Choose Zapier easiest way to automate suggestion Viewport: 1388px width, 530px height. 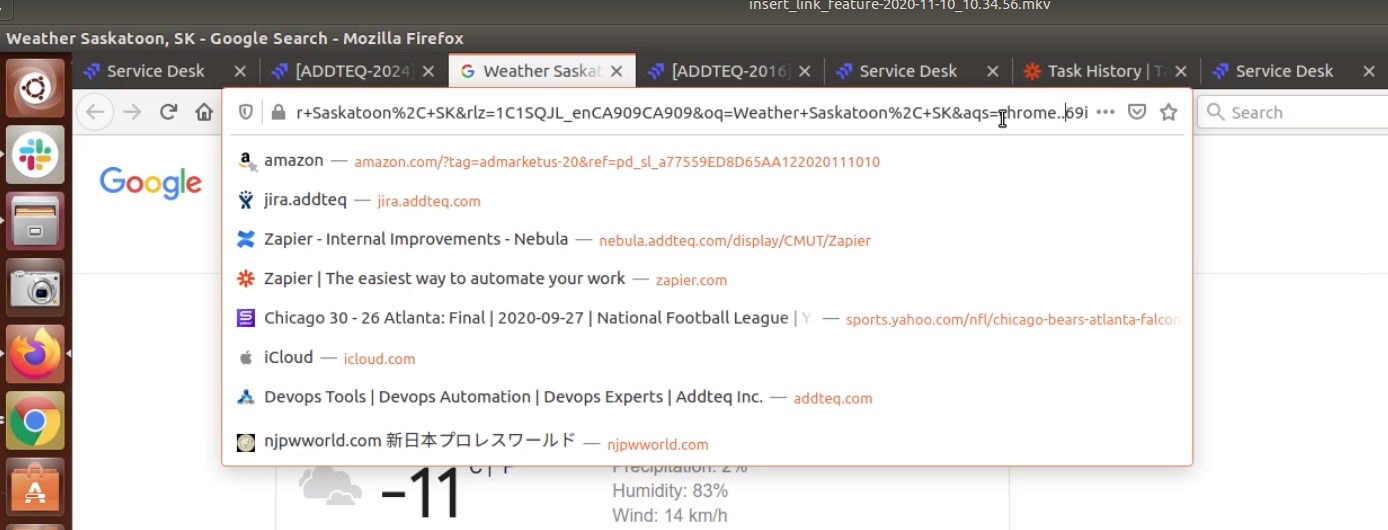pos(707,279)
